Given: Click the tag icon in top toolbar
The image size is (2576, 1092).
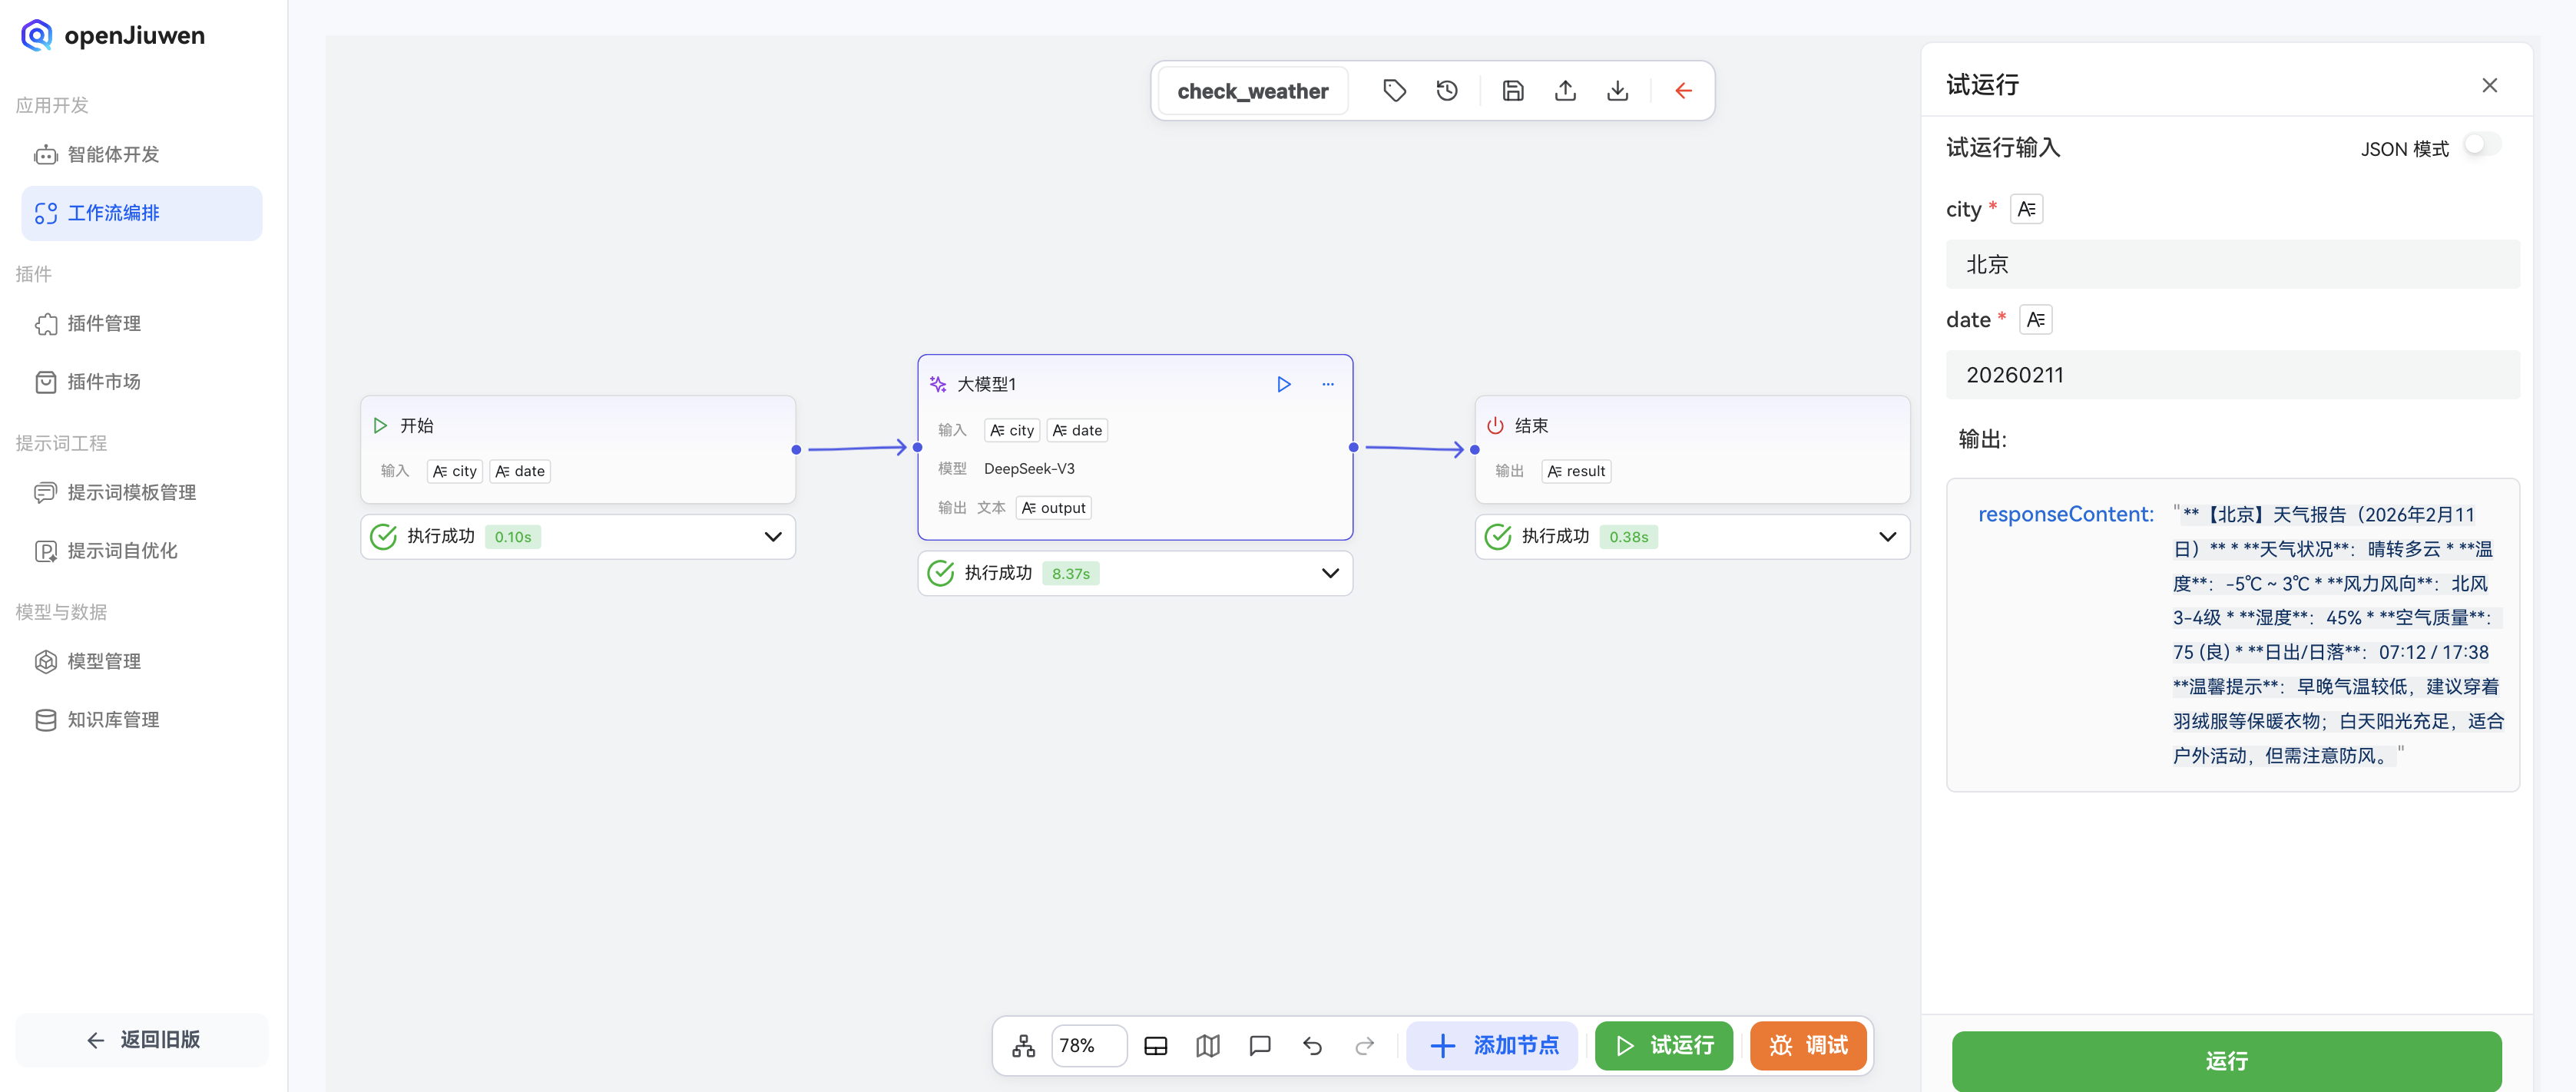Looking at the screenshot, I should tap(1394, 91).
